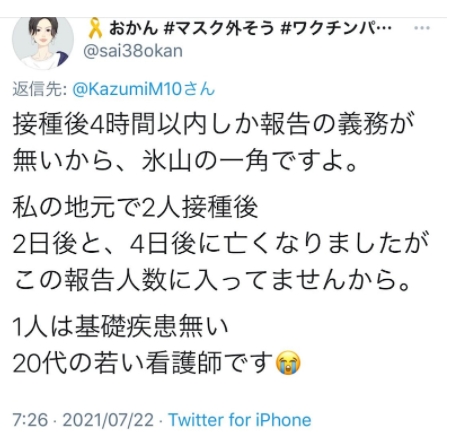The height and width of the screenshot is (446, 452).
Task: Click the author's profile avatar picture
Action: pos(43,43)
